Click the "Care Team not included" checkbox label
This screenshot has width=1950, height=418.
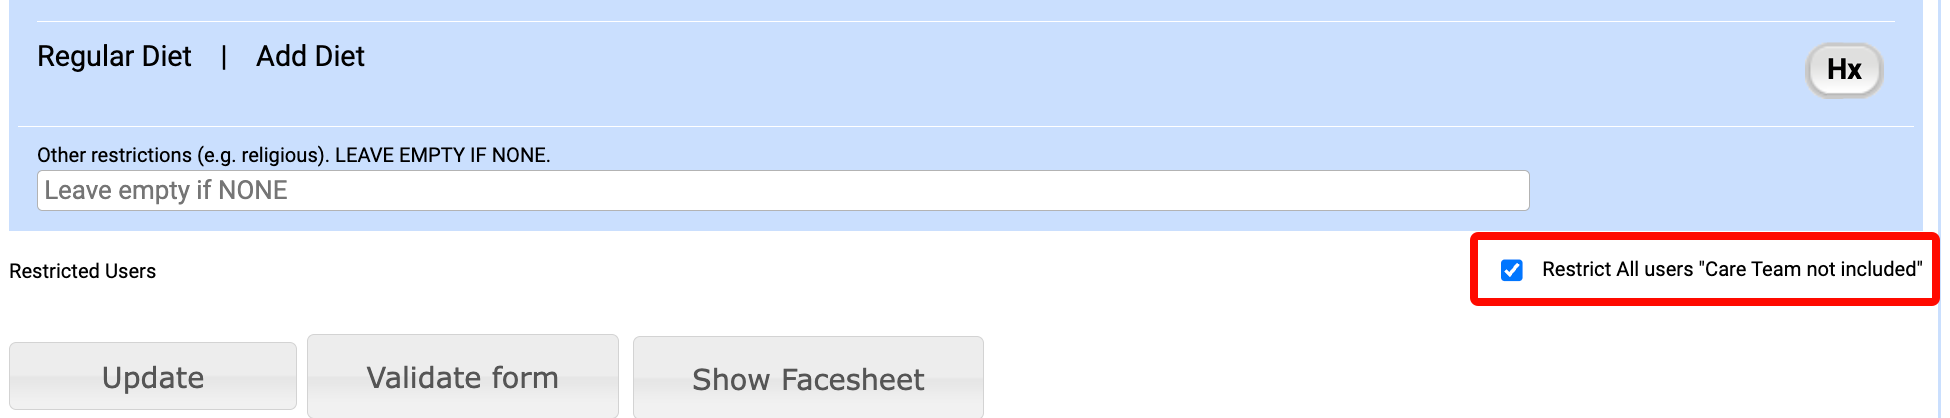1732,269
